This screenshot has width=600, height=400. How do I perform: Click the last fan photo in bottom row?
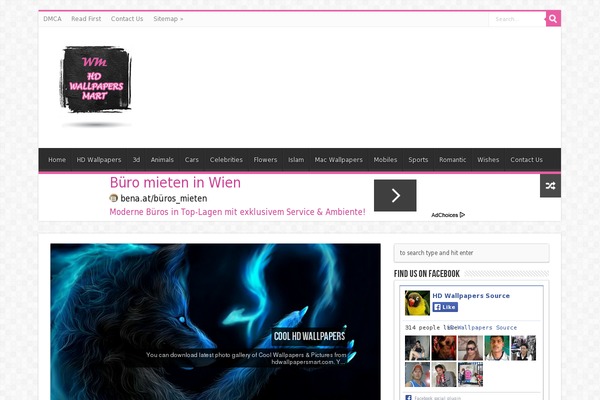pyautogui.click(x=470, y=374)
